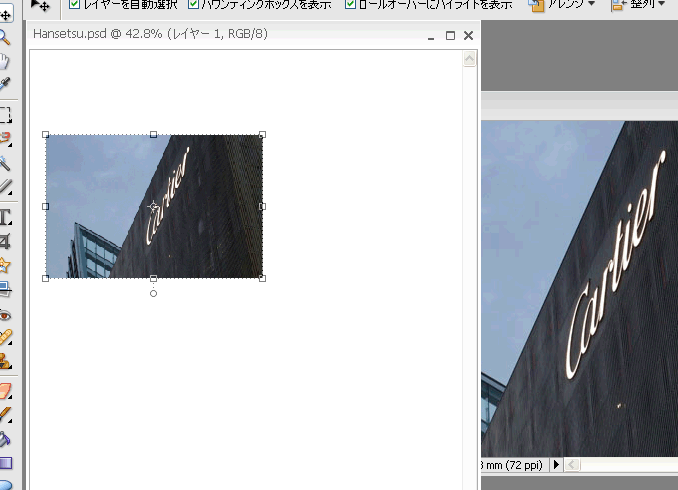Select the Rectangular Marquee tool
Image resolution: width=678 pixels, height=490 pixels.
point(5,114)
